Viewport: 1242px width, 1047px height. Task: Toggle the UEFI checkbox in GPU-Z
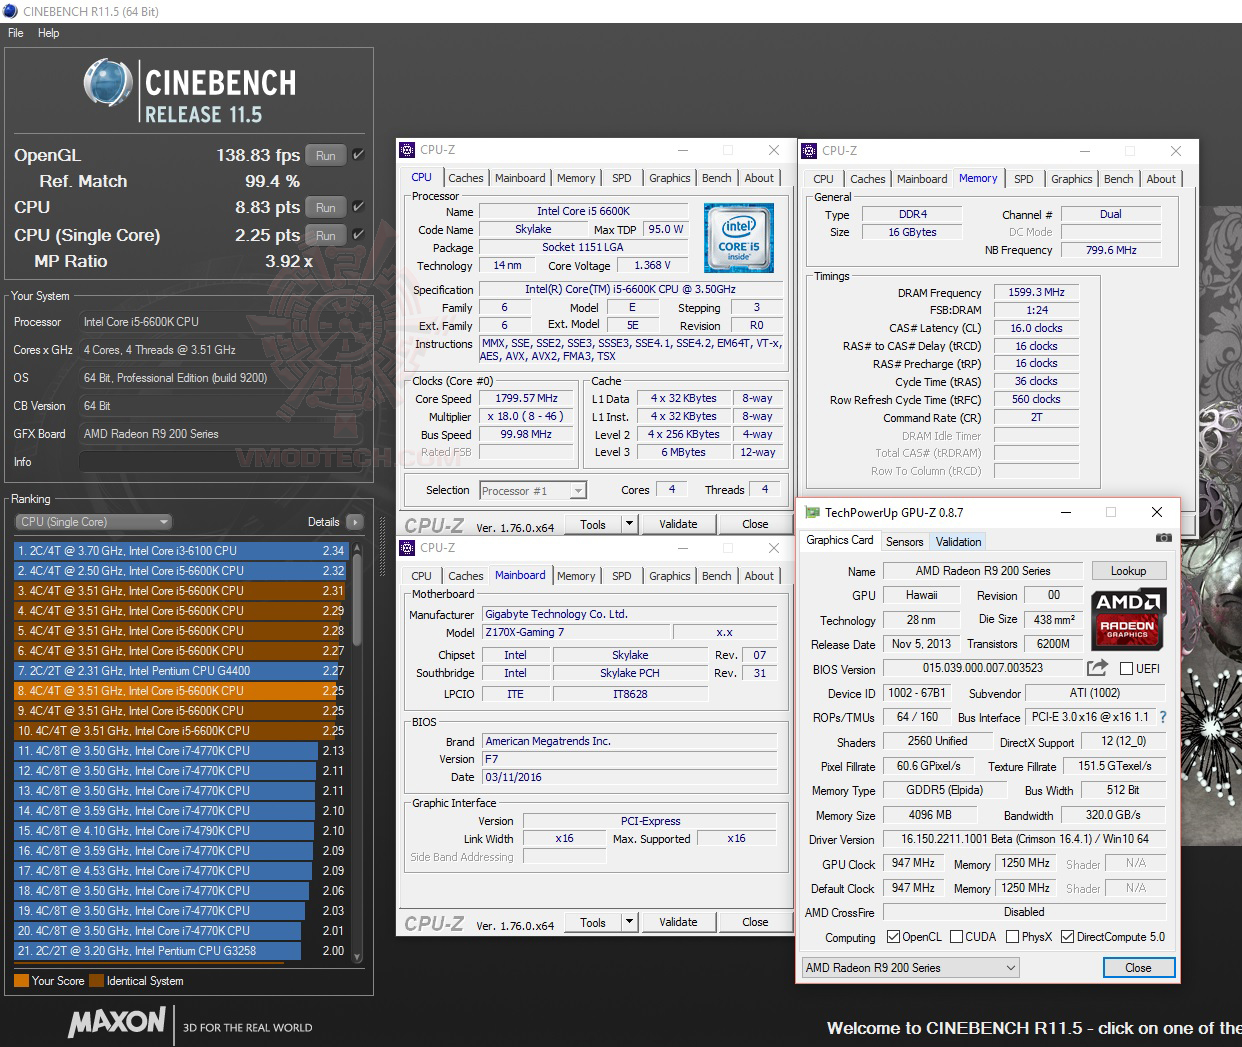[1126, 669]
